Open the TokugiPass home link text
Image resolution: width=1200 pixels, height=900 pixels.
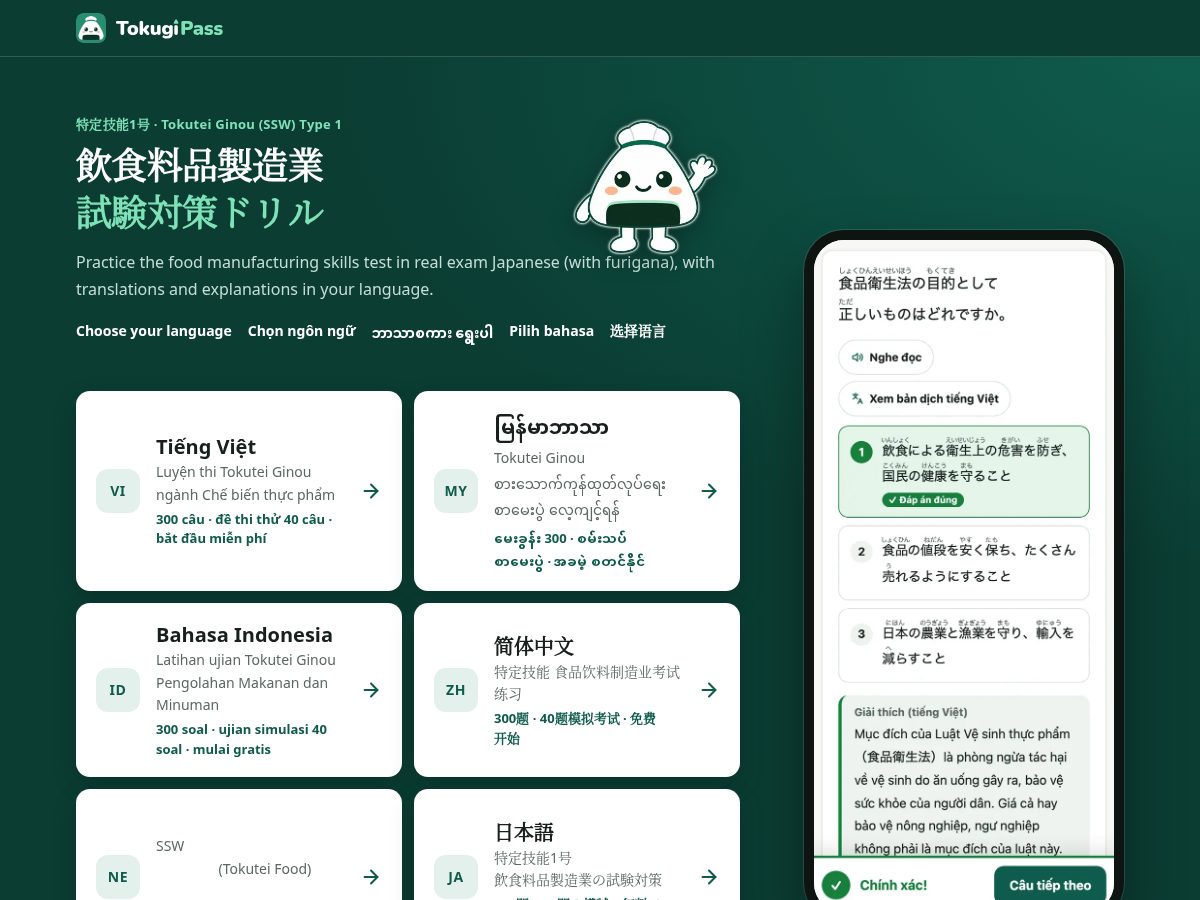(169, 28)
